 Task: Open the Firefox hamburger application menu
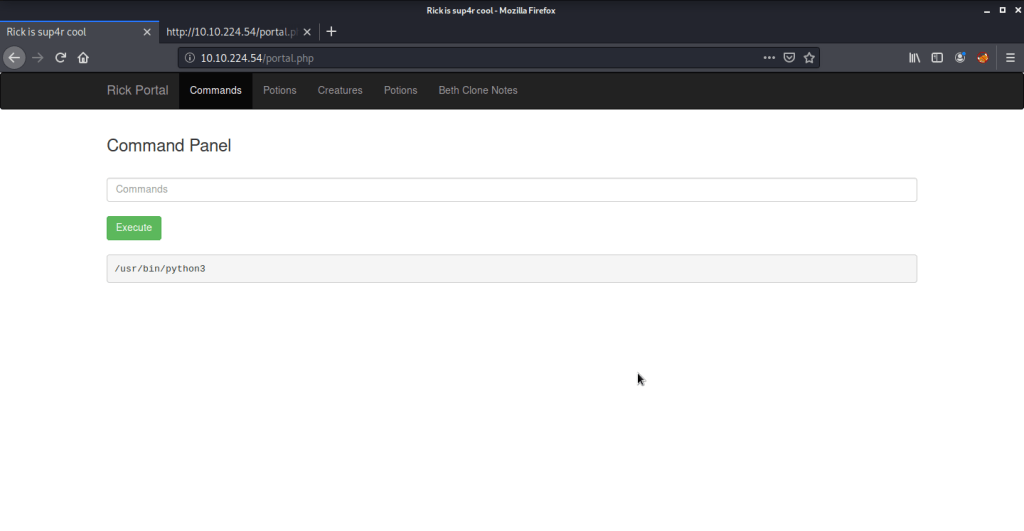point(1010,58)
